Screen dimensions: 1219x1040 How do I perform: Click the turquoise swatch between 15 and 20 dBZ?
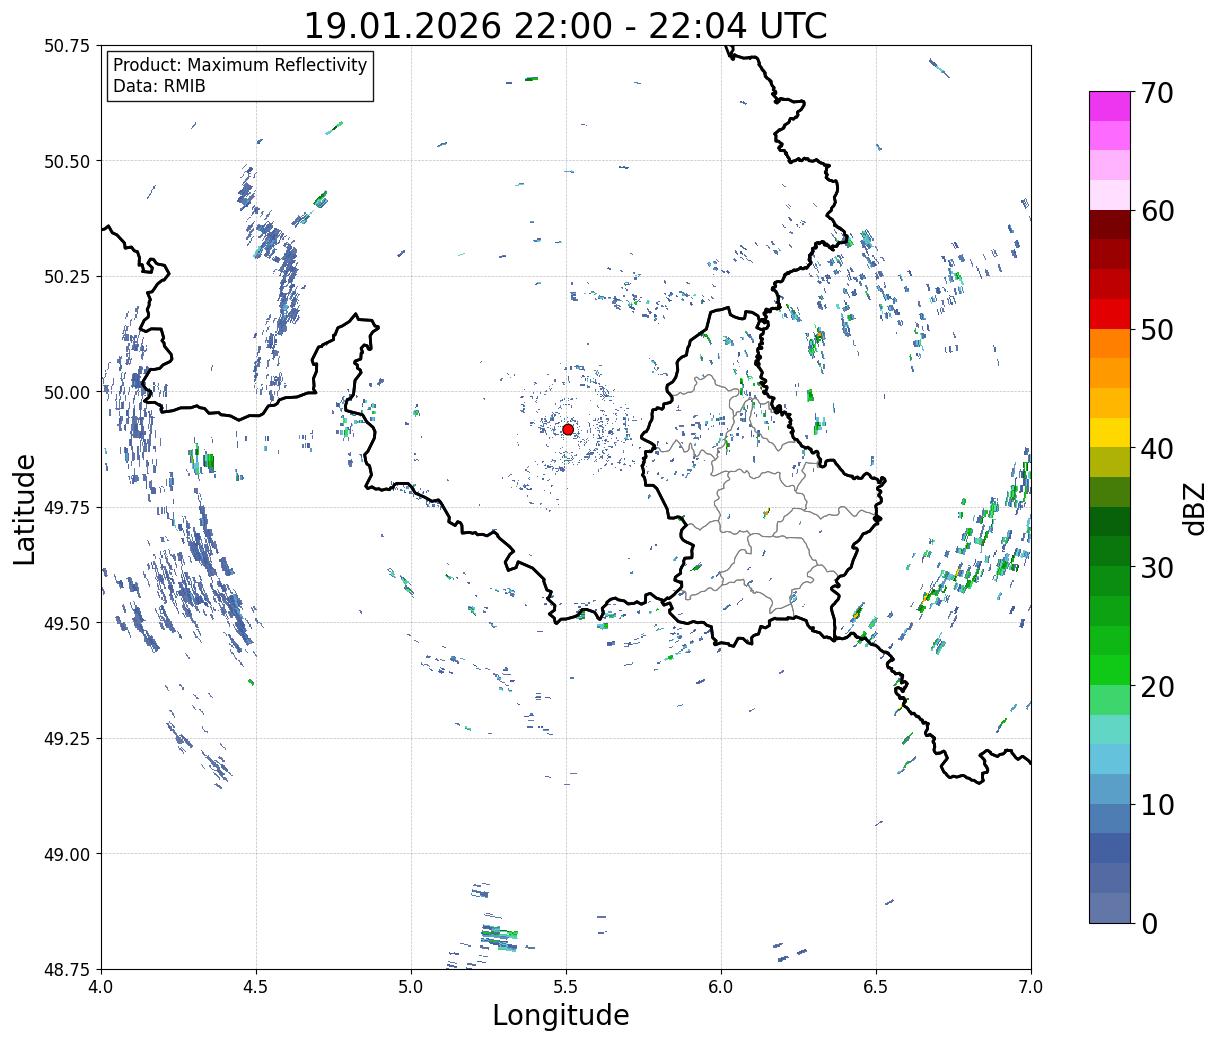point(1110,730)
